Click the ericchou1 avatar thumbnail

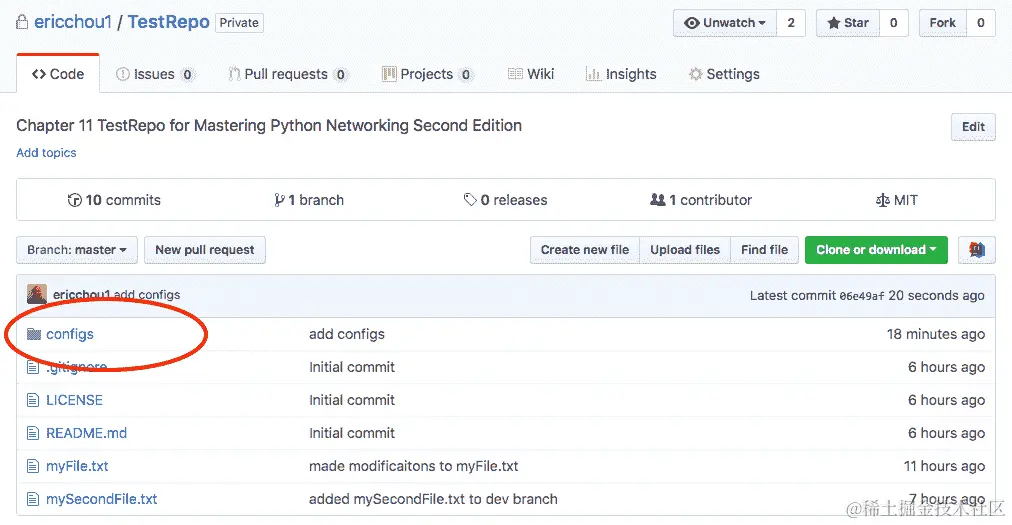point(37,295)
